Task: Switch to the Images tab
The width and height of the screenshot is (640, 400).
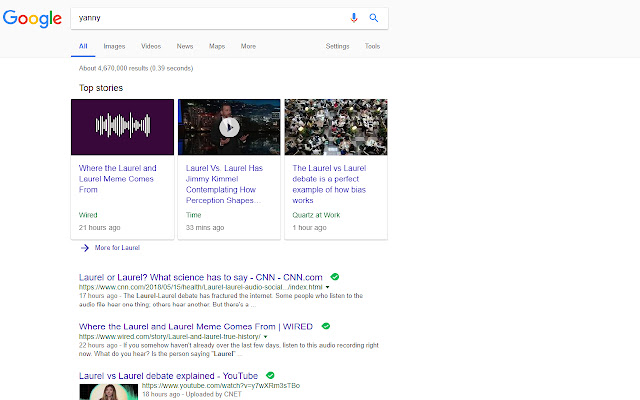Action: tap(114, 46)
